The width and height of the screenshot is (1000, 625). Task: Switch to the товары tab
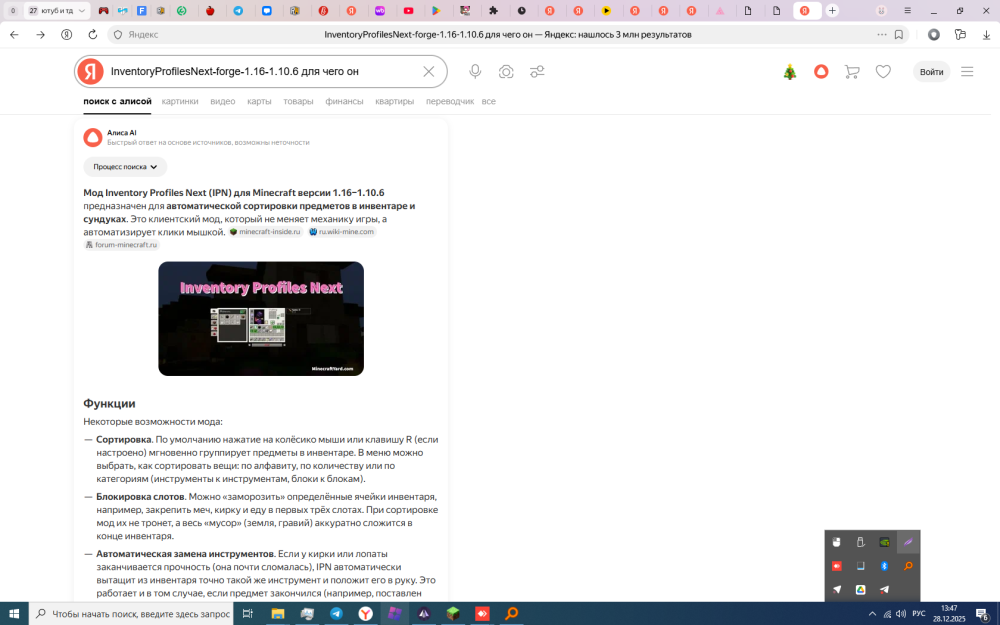pos(298,101)
